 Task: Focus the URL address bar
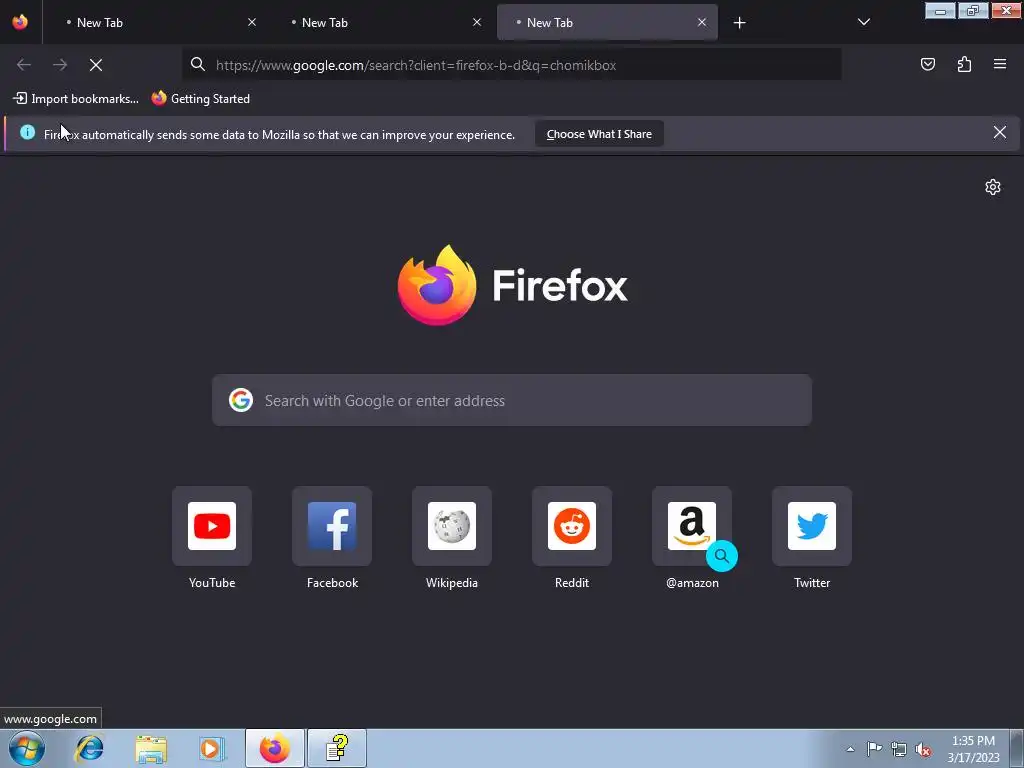point(511,65)
